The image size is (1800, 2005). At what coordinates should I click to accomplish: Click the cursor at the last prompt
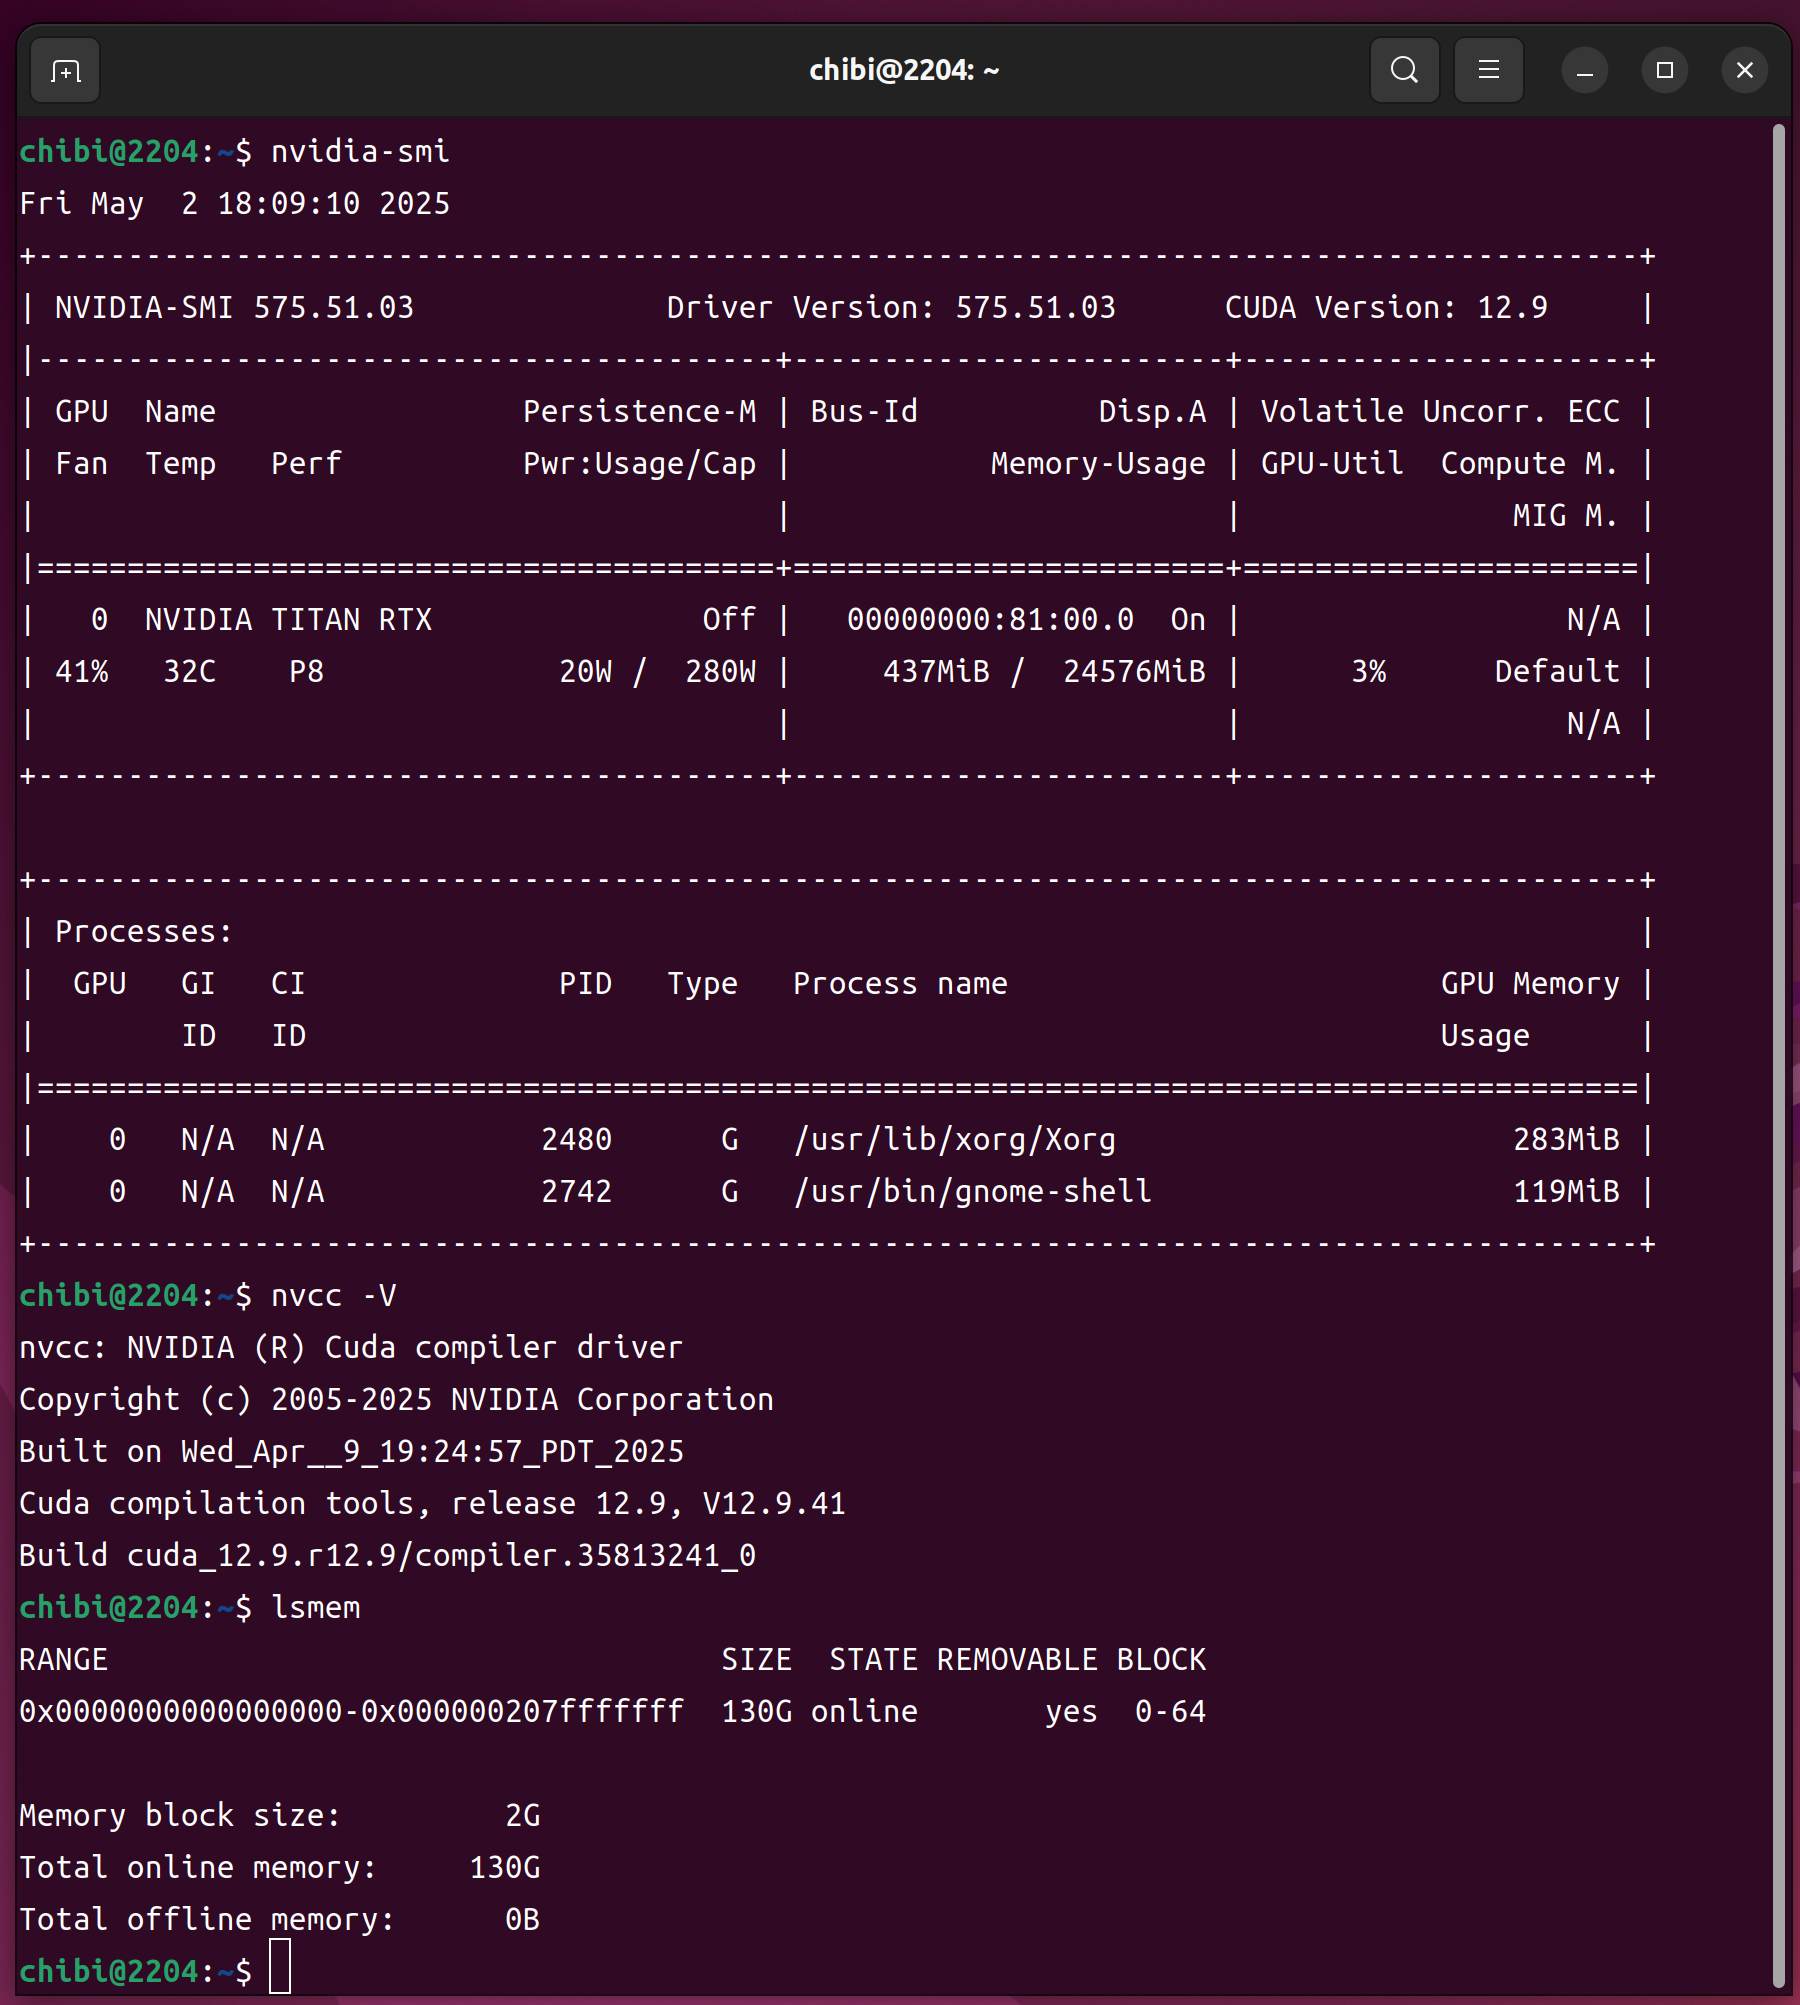pos(280,1970)
